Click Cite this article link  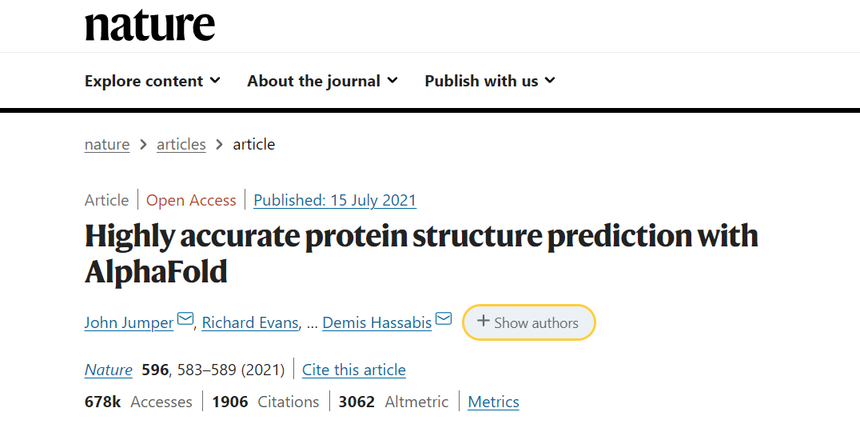[354, 370]
